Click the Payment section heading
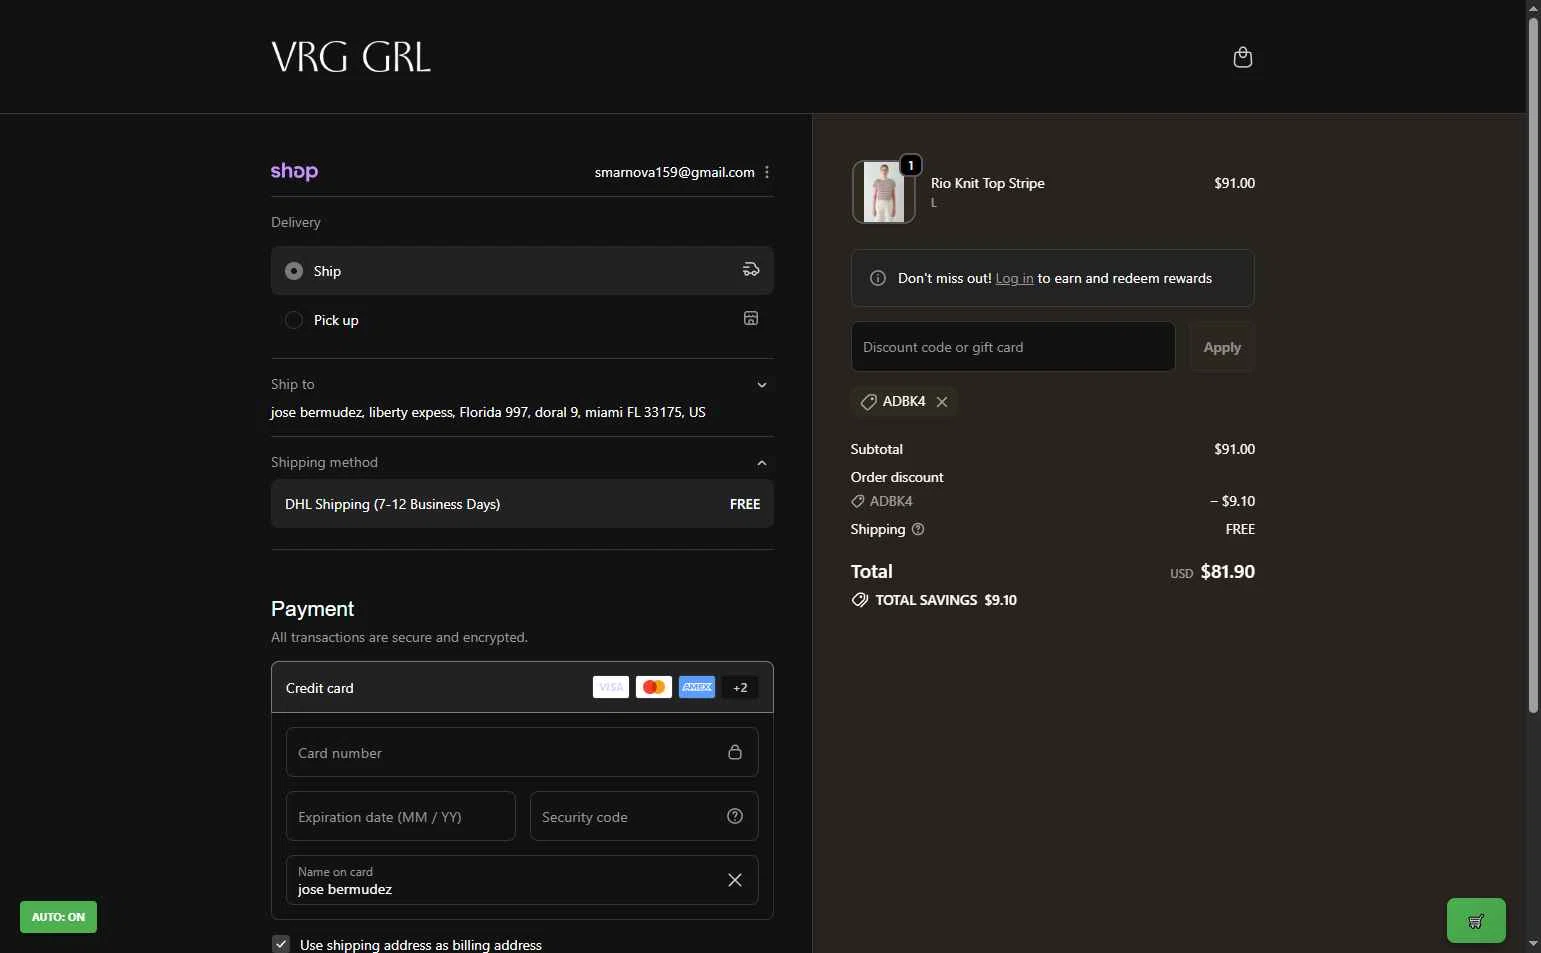The height and width of the screenshot is (953, 1541). click(x=312, y=609)
